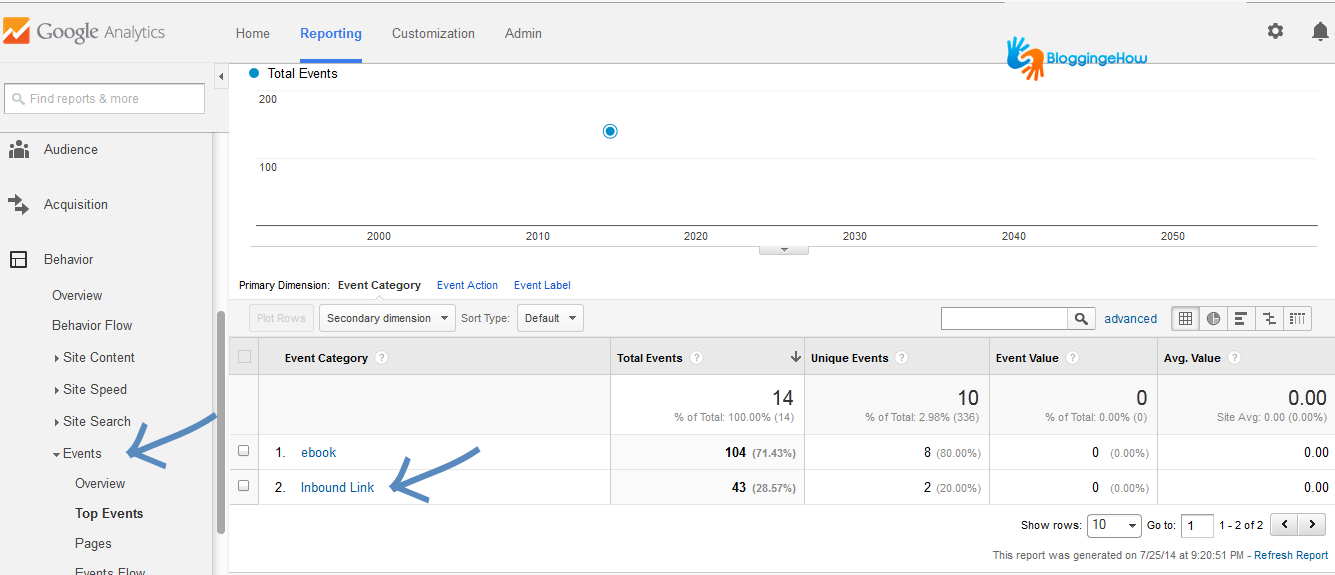Focus the Find reports & more field

point(105,99)
